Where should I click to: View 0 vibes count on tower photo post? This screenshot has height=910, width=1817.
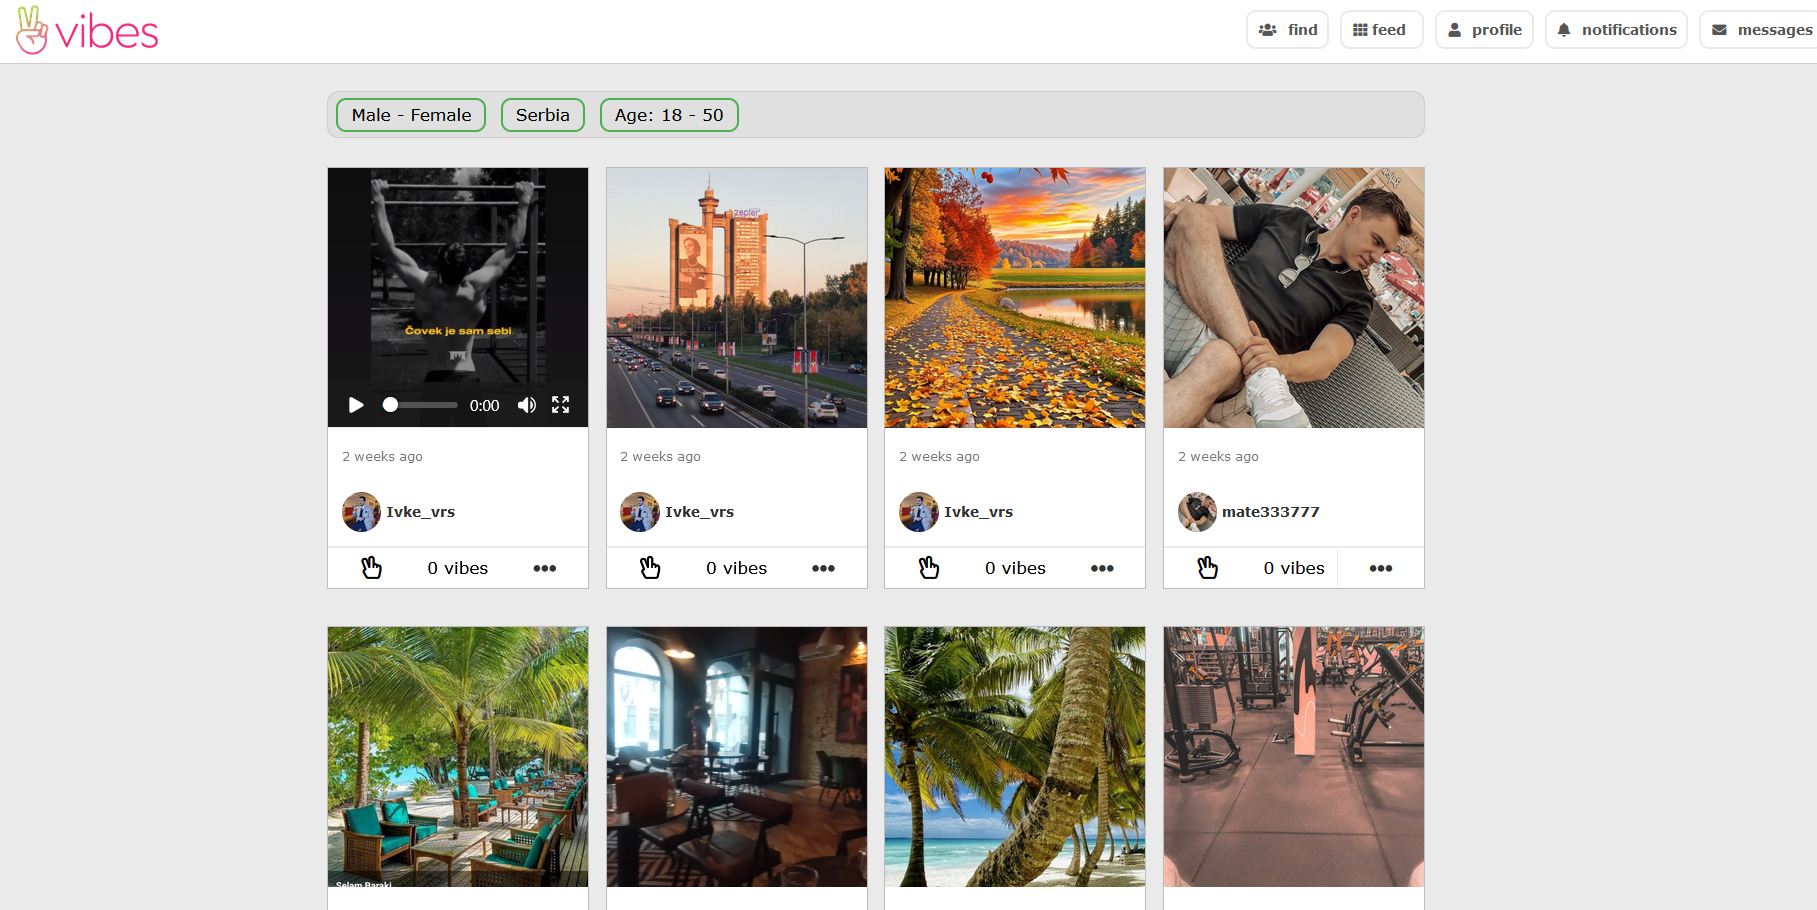tap(737, 568)
